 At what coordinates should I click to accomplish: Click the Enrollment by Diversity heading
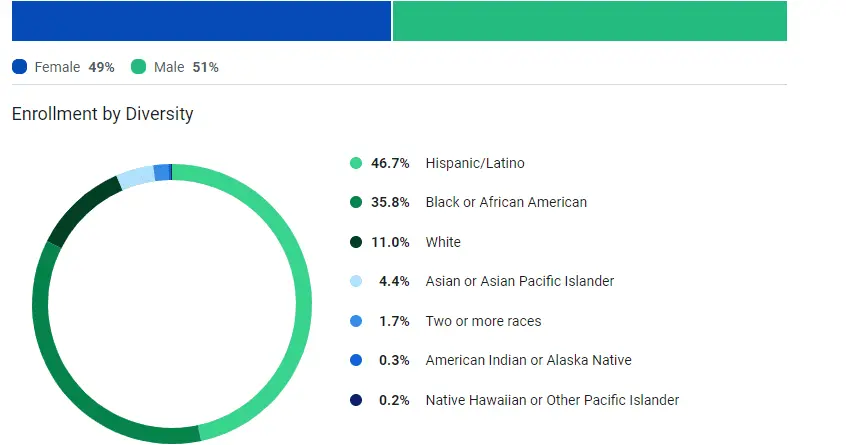(103, 114)
